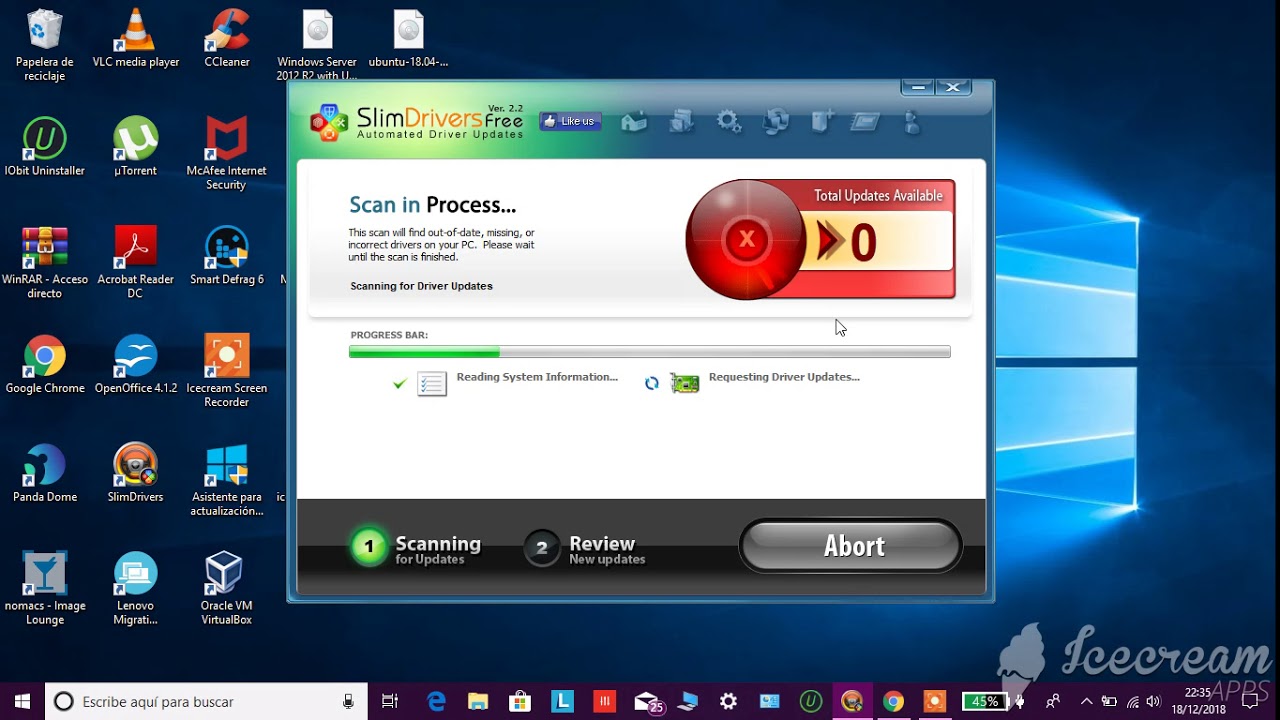Click the SlimDrivers logo
The image size is (1280, 720).
[x=417, y=122]
